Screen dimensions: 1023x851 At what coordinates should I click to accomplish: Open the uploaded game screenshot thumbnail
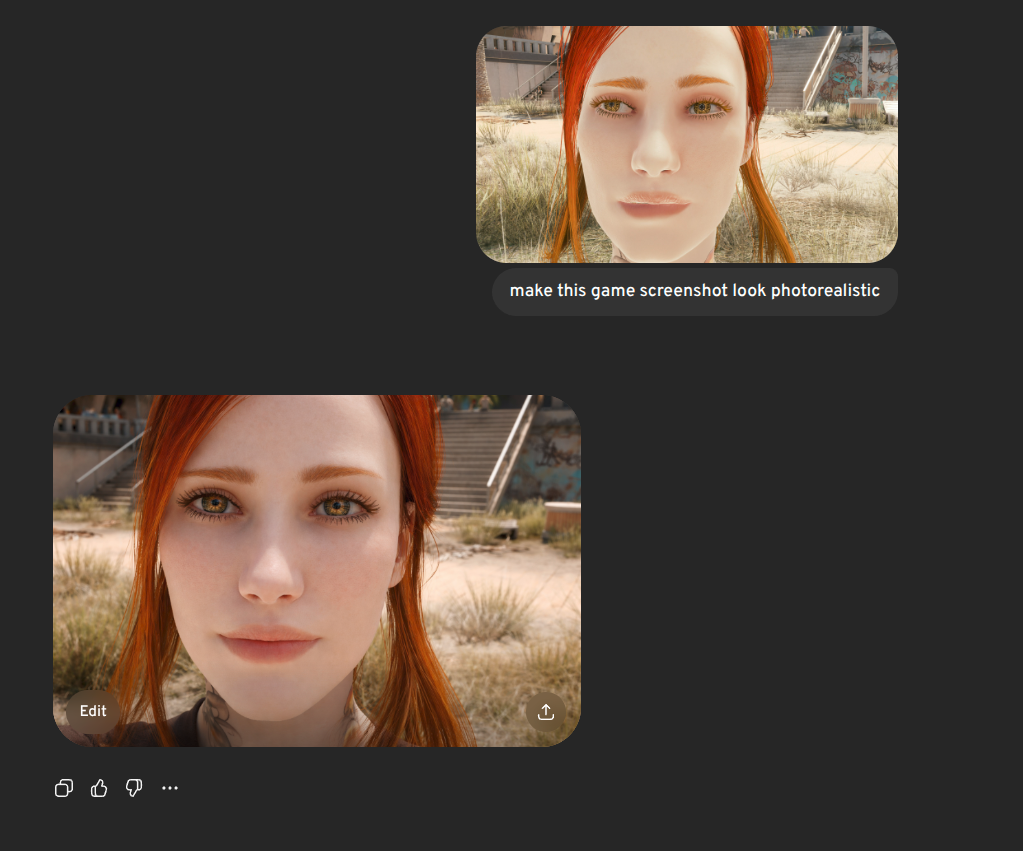point(687,144)
